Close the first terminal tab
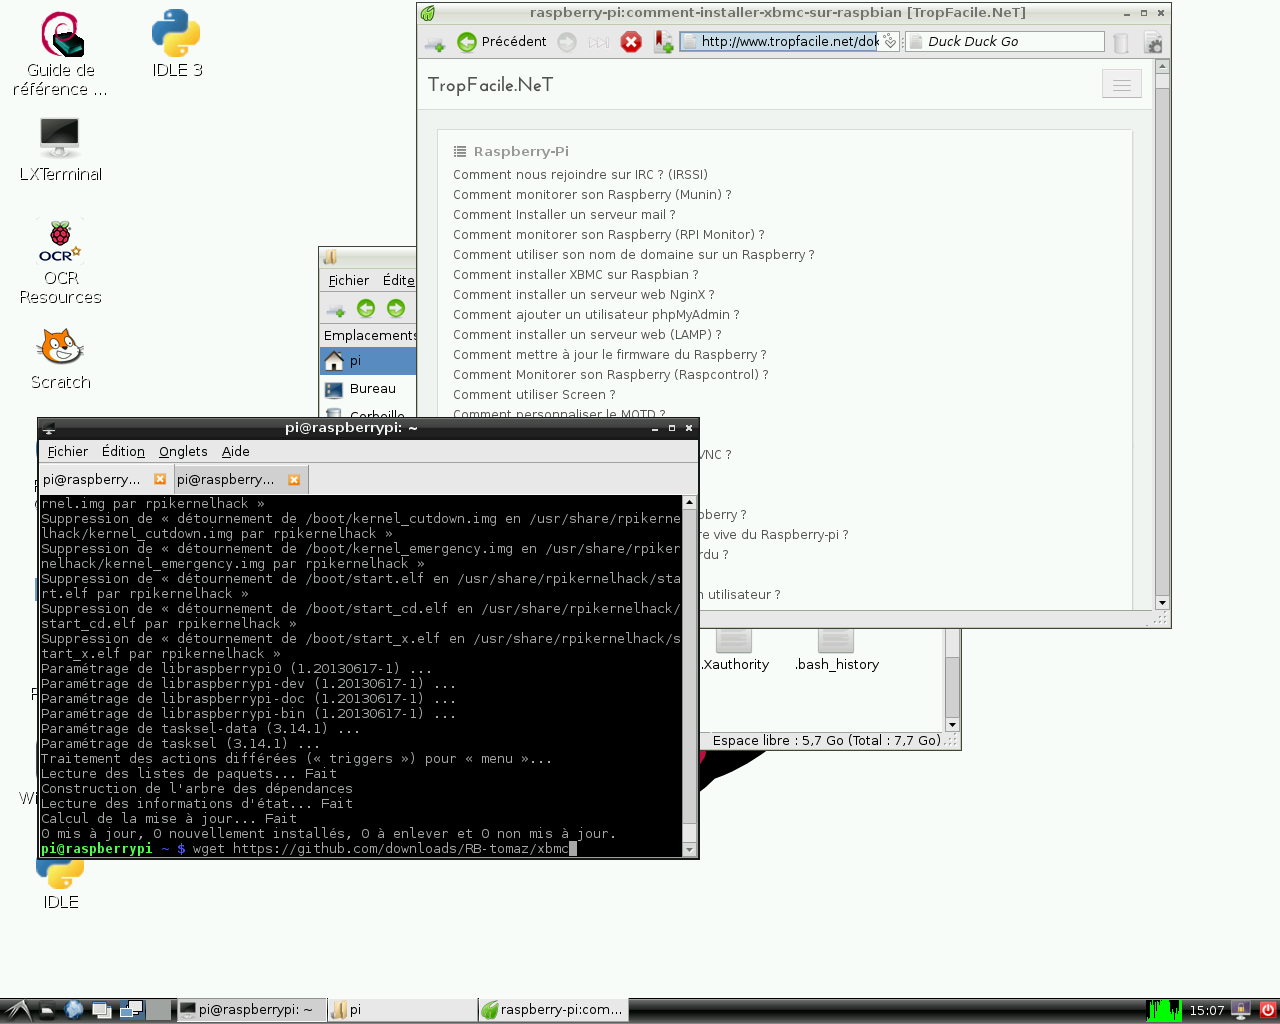This screenshot has width=1280, height=1024. tap(160, 480)
